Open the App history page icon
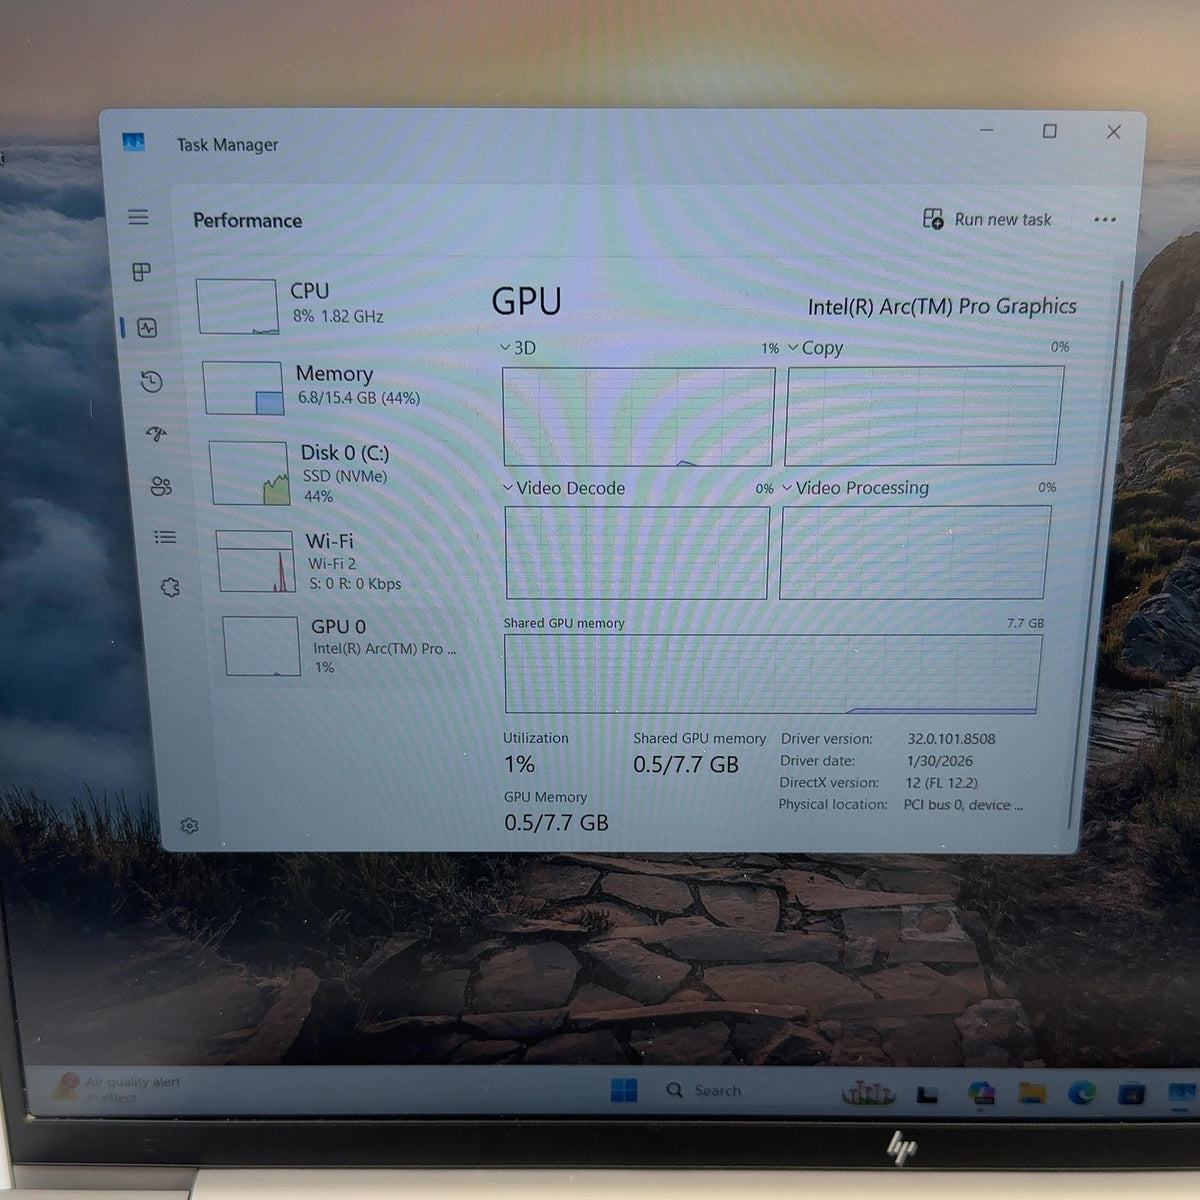 point(152,381)
